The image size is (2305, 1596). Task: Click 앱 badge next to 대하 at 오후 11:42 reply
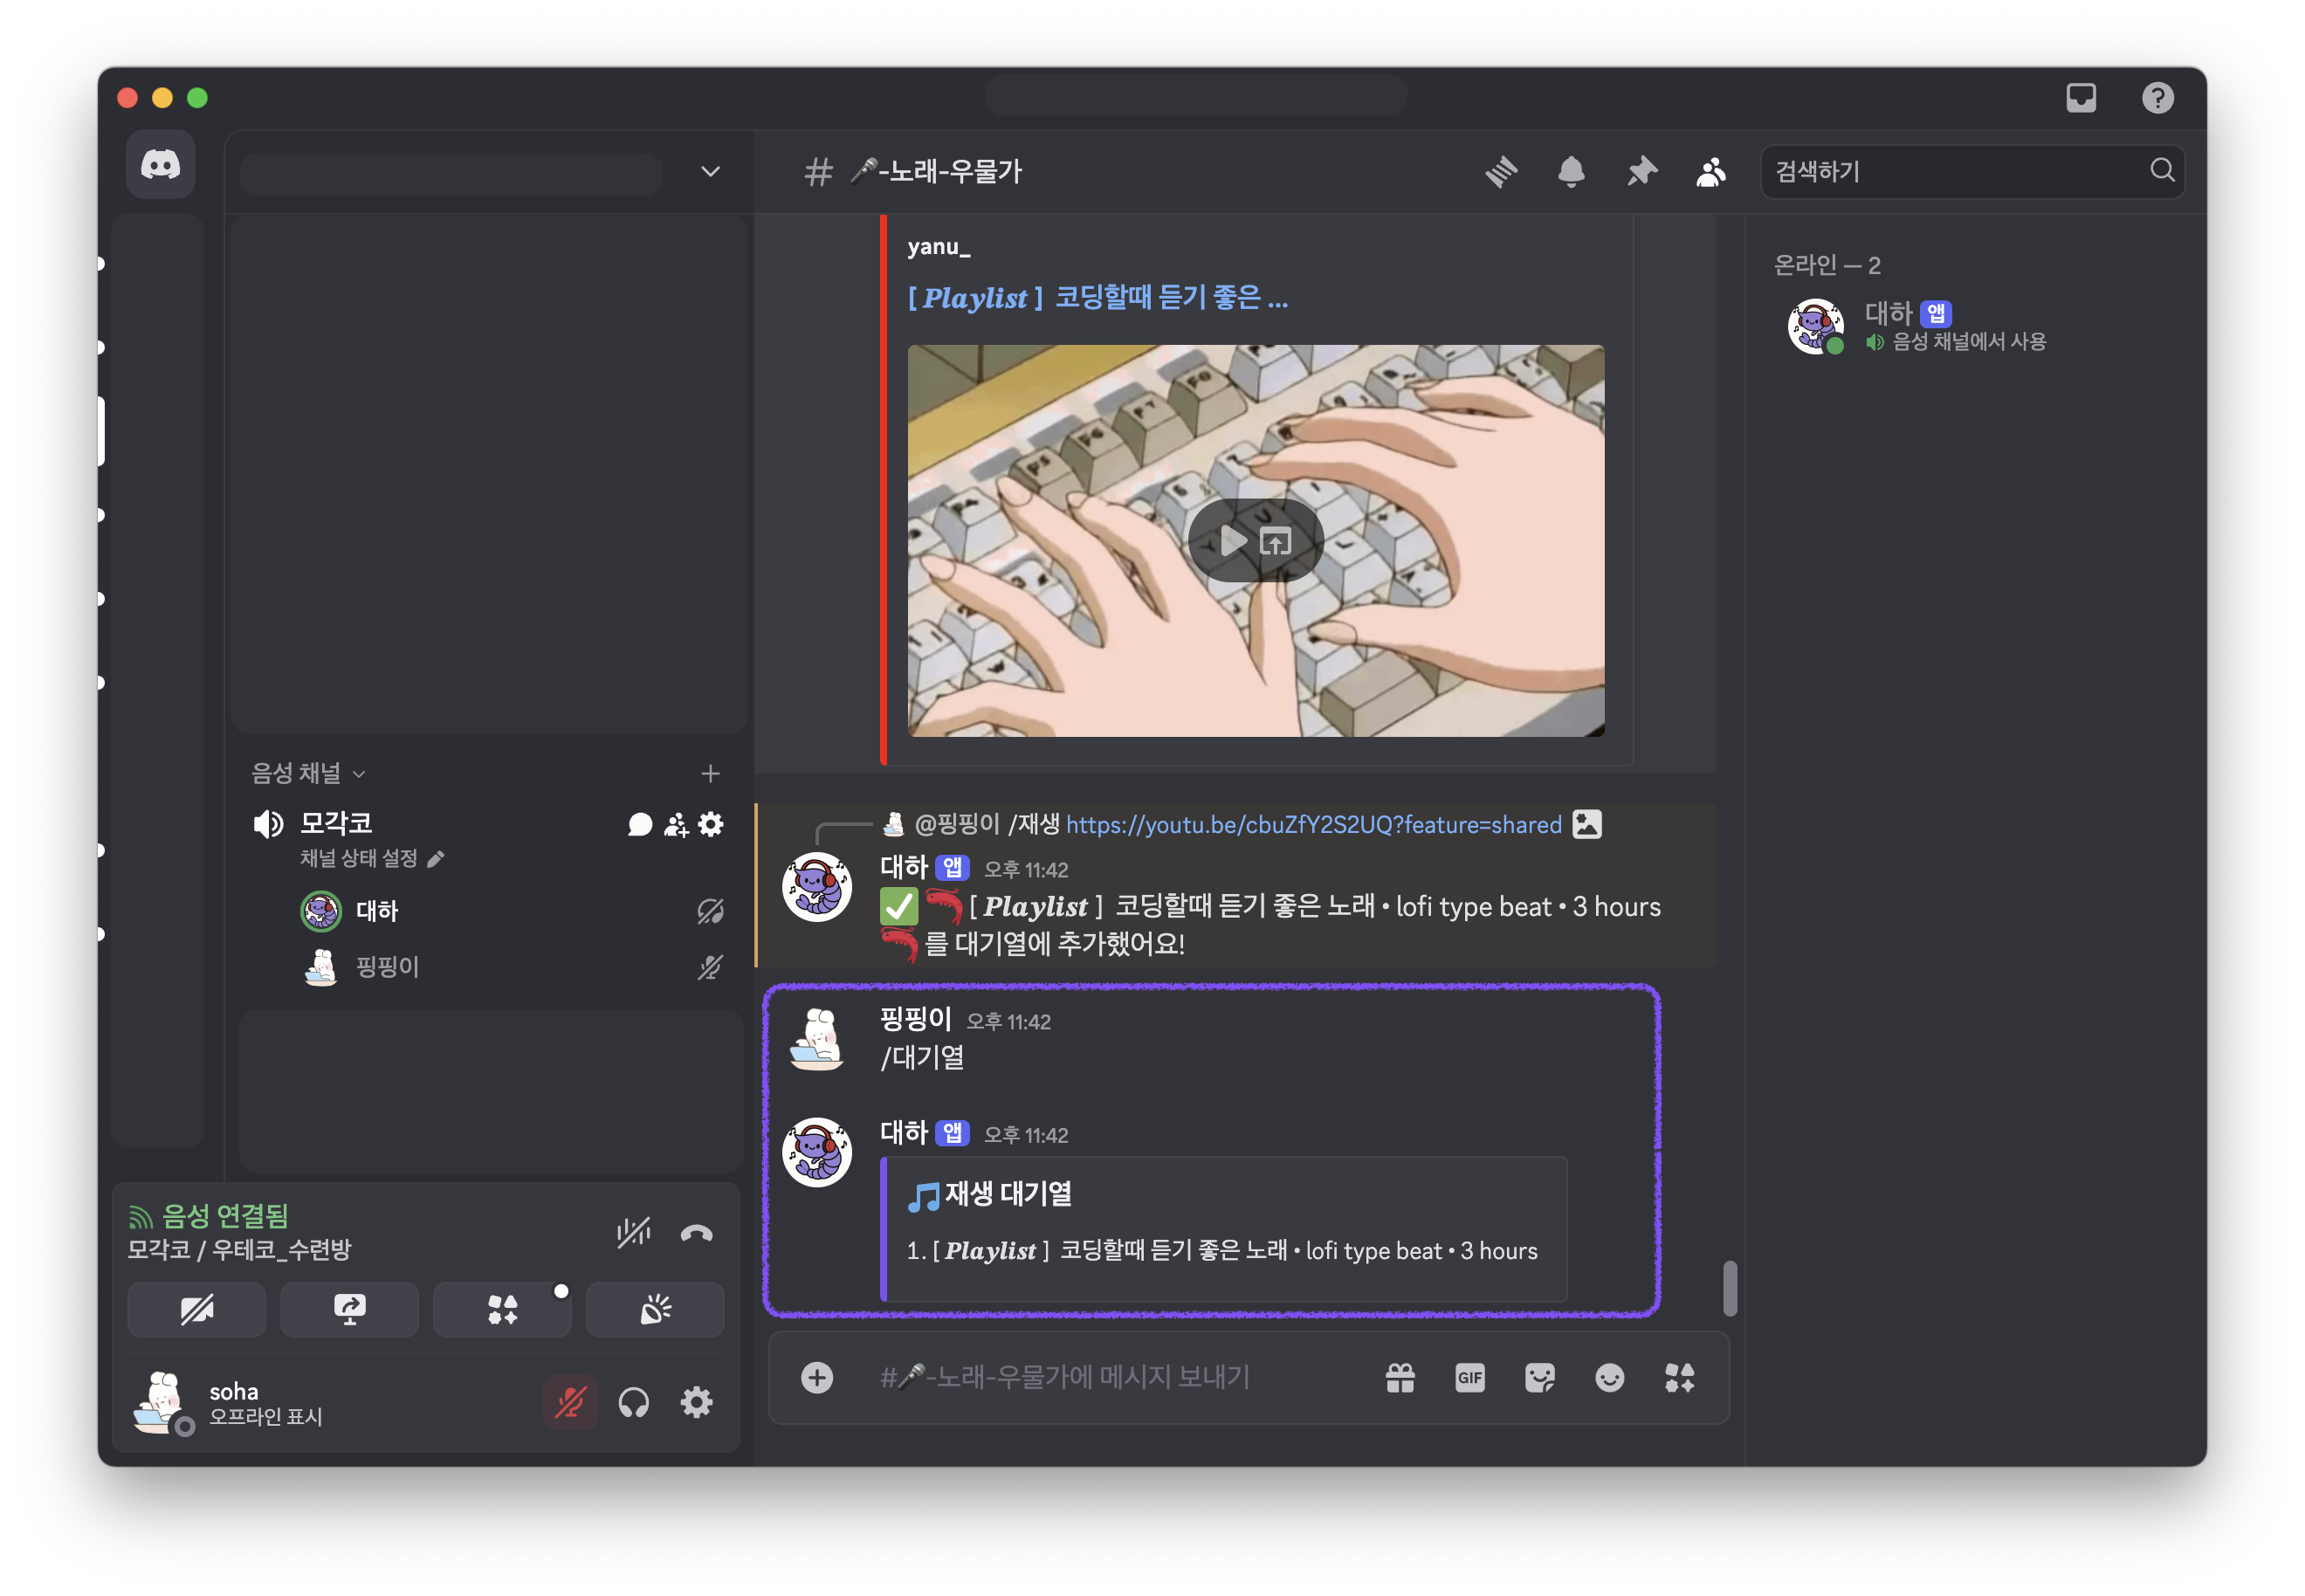(953, 868)
